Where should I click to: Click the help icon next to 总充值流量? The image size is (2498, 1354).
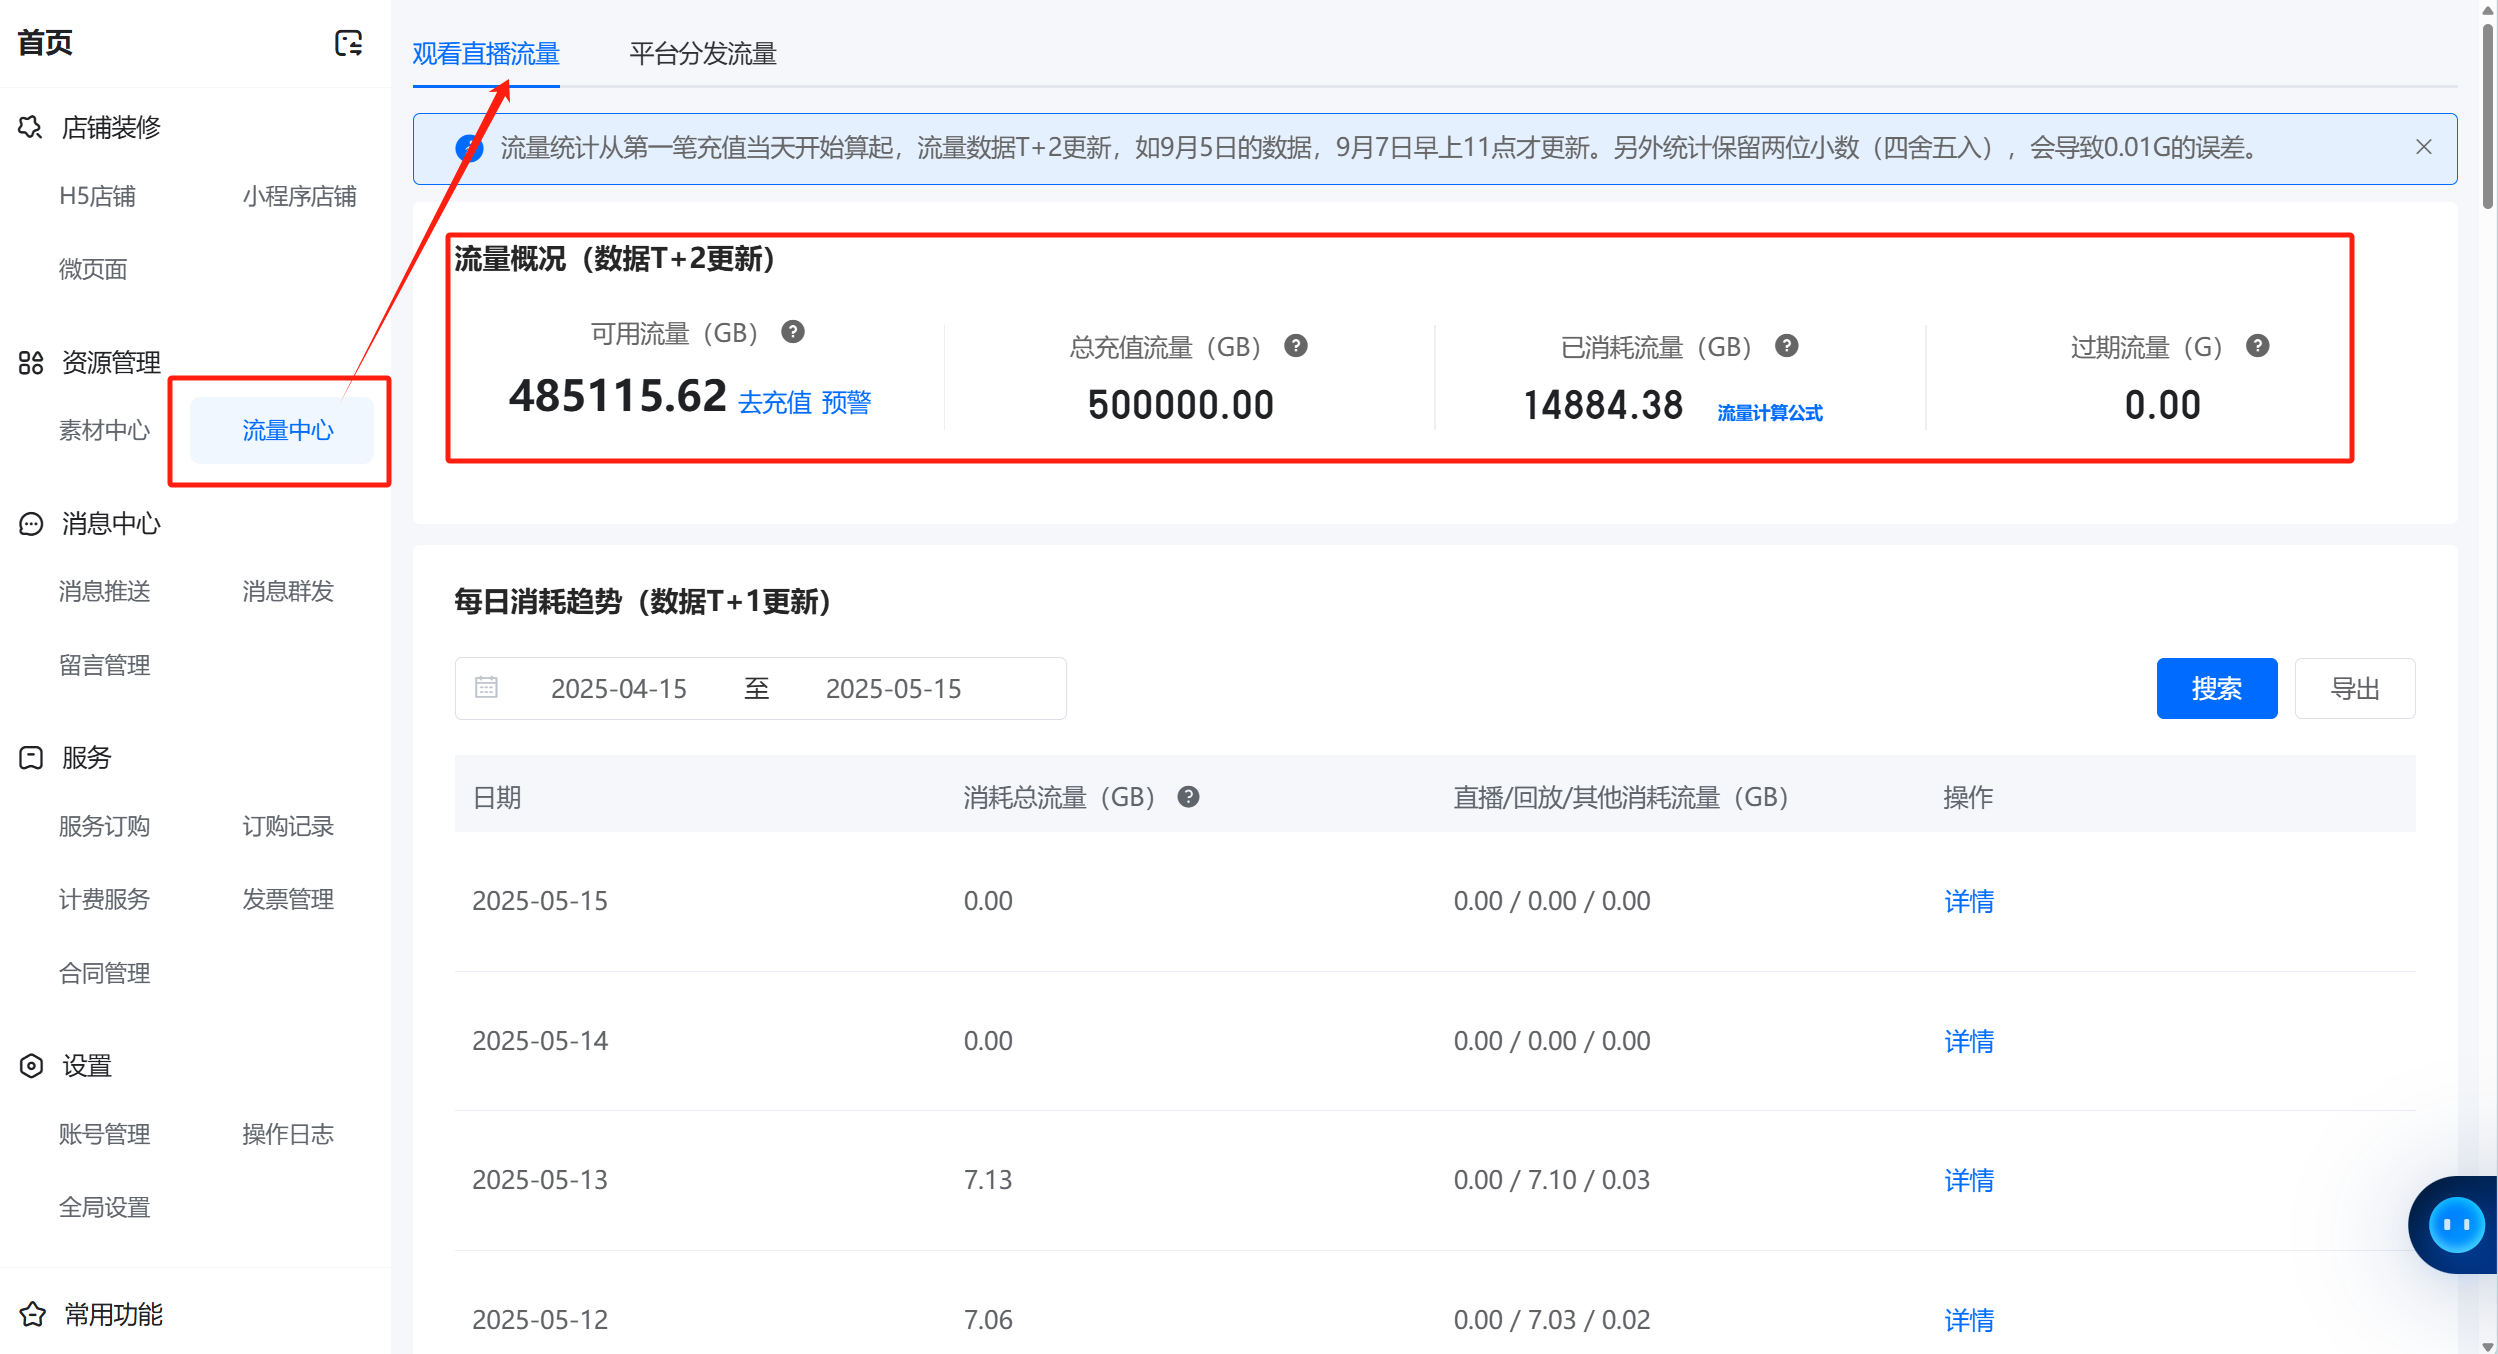(x=1296, y=346)
